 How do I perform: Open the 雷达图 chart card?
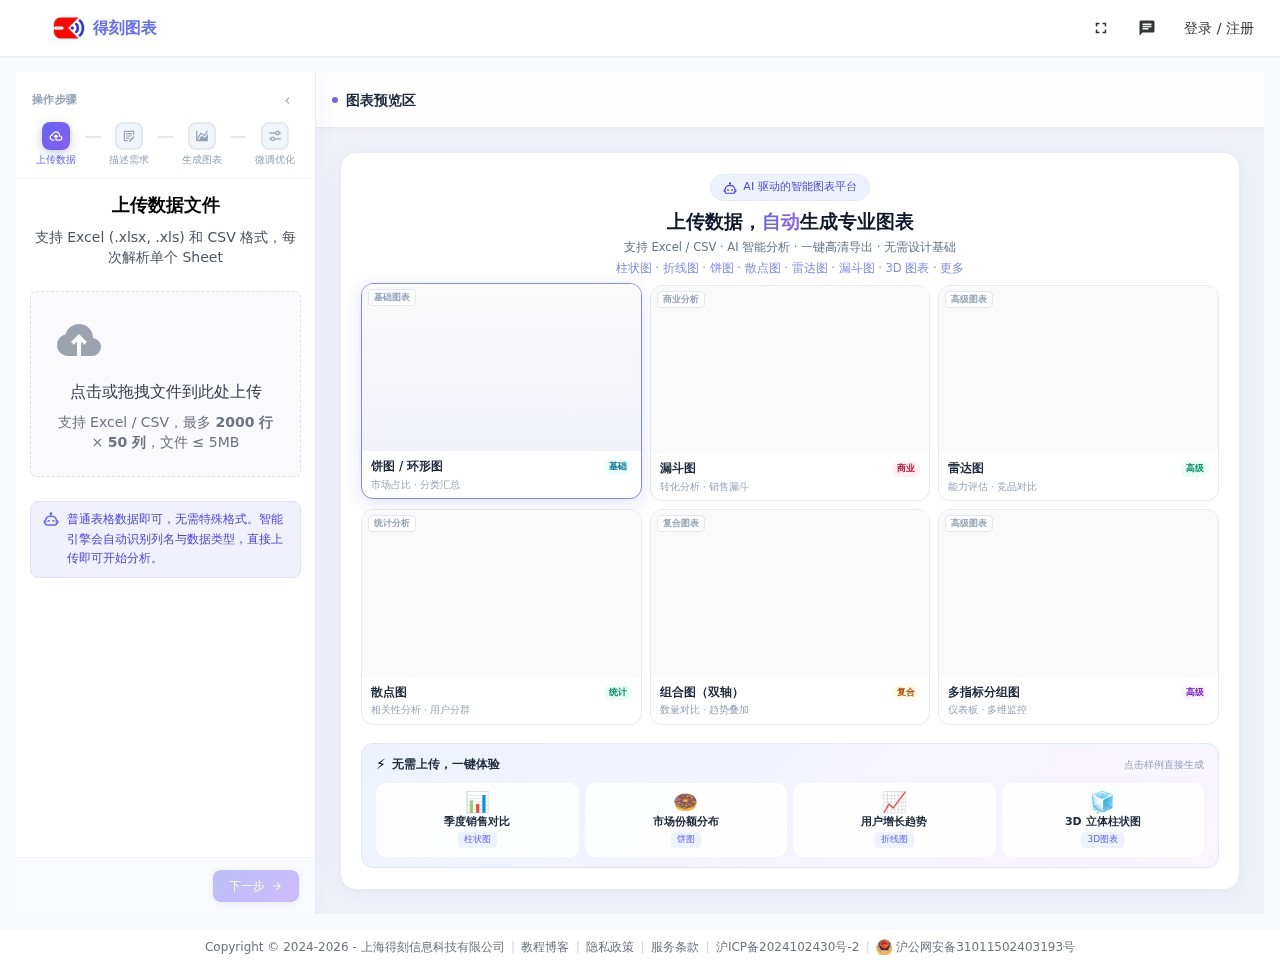pyautogui.click(x=1078, y=393)
